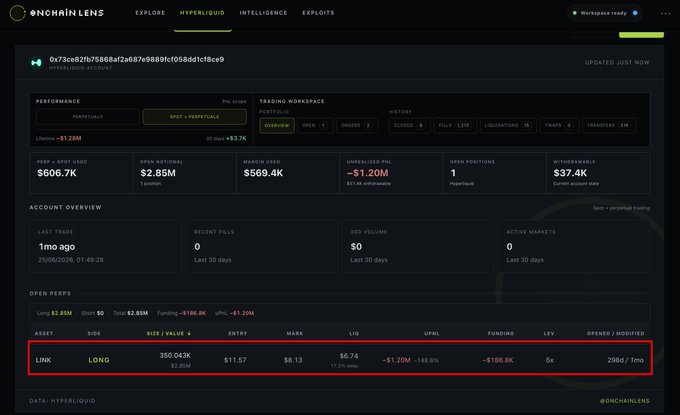Click the Open Positions count card
Image resolution: width=680 pixels, height=415 pixels.
494,173
